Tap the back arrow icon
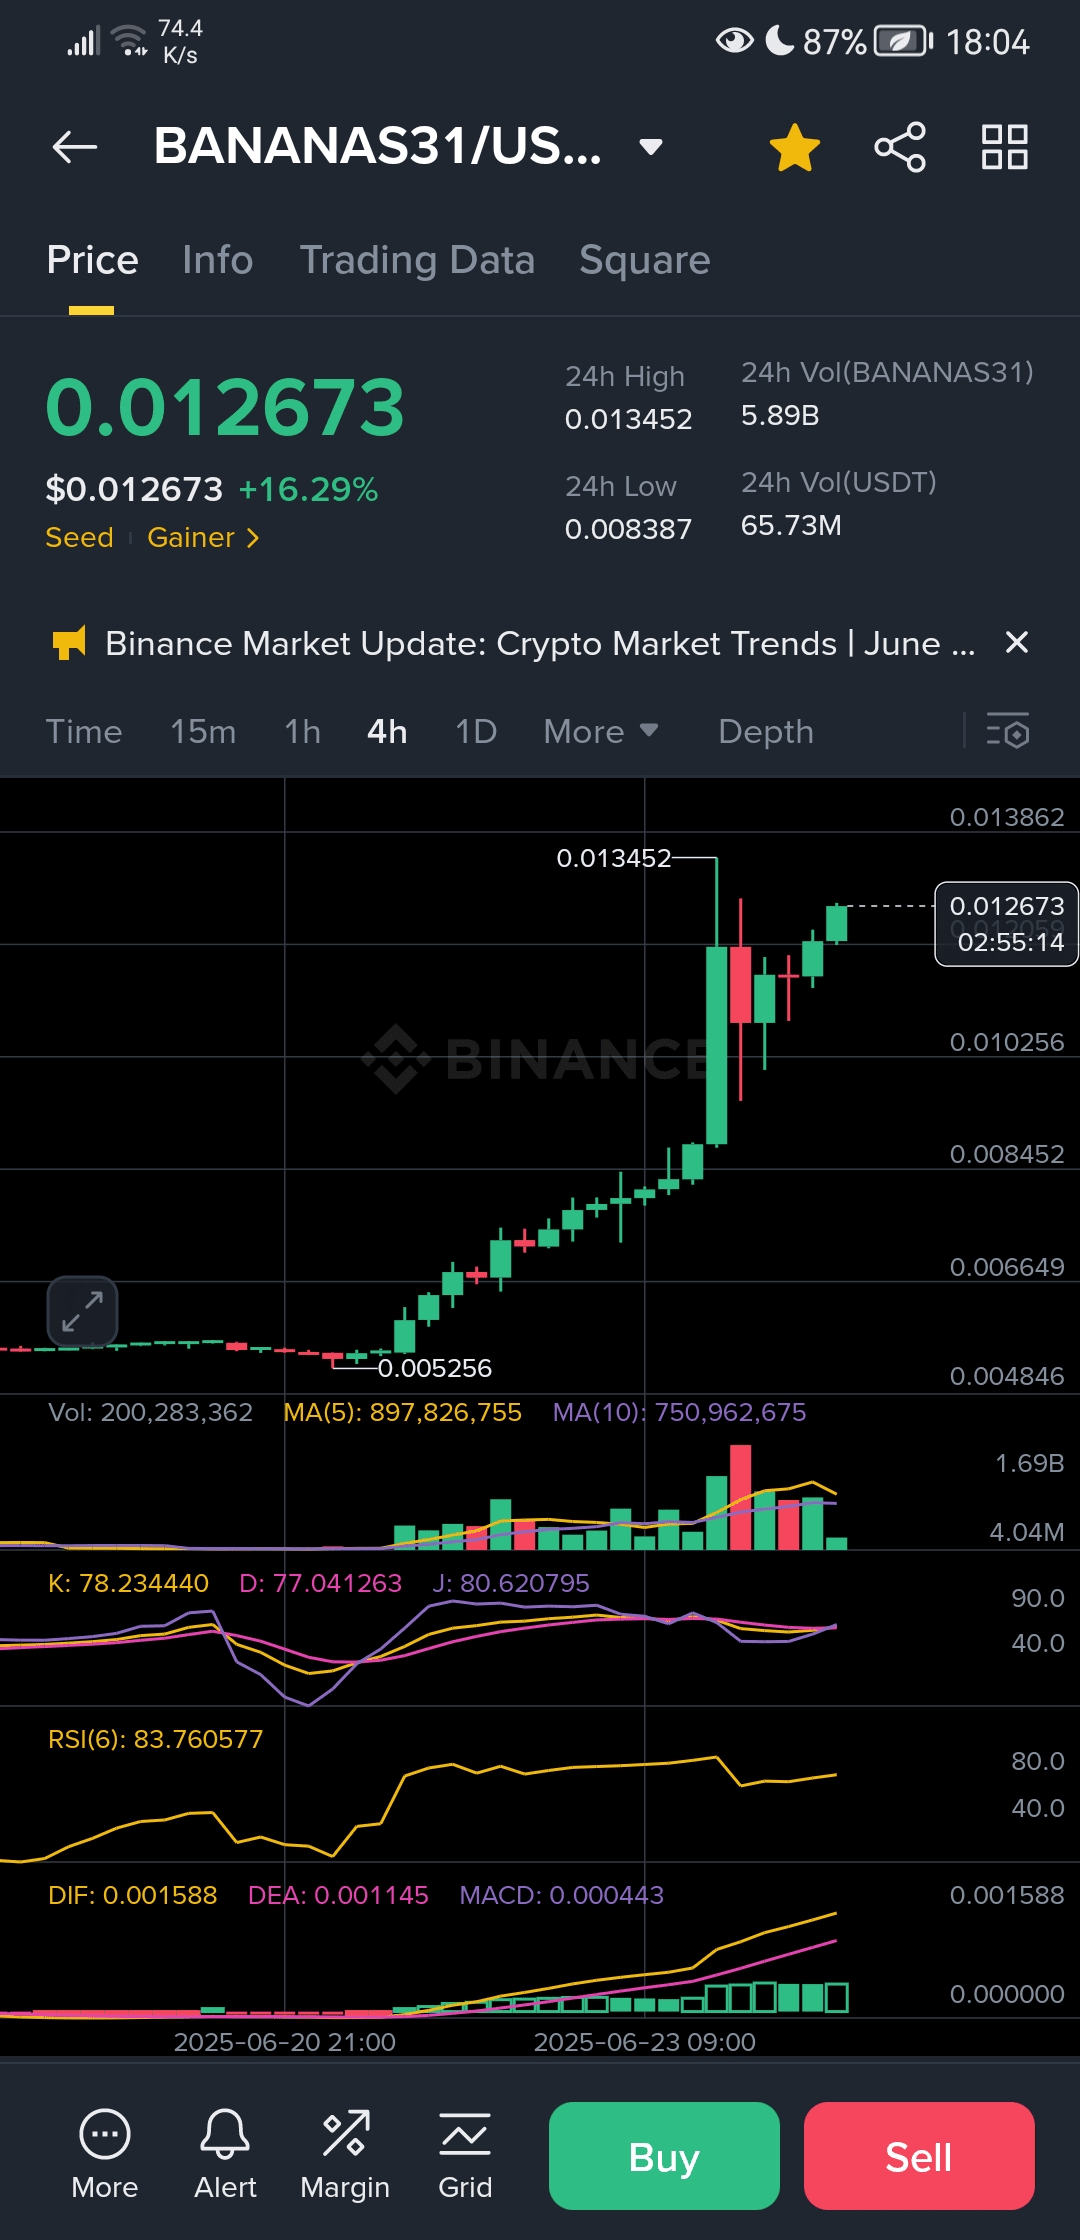 point(75,147)
